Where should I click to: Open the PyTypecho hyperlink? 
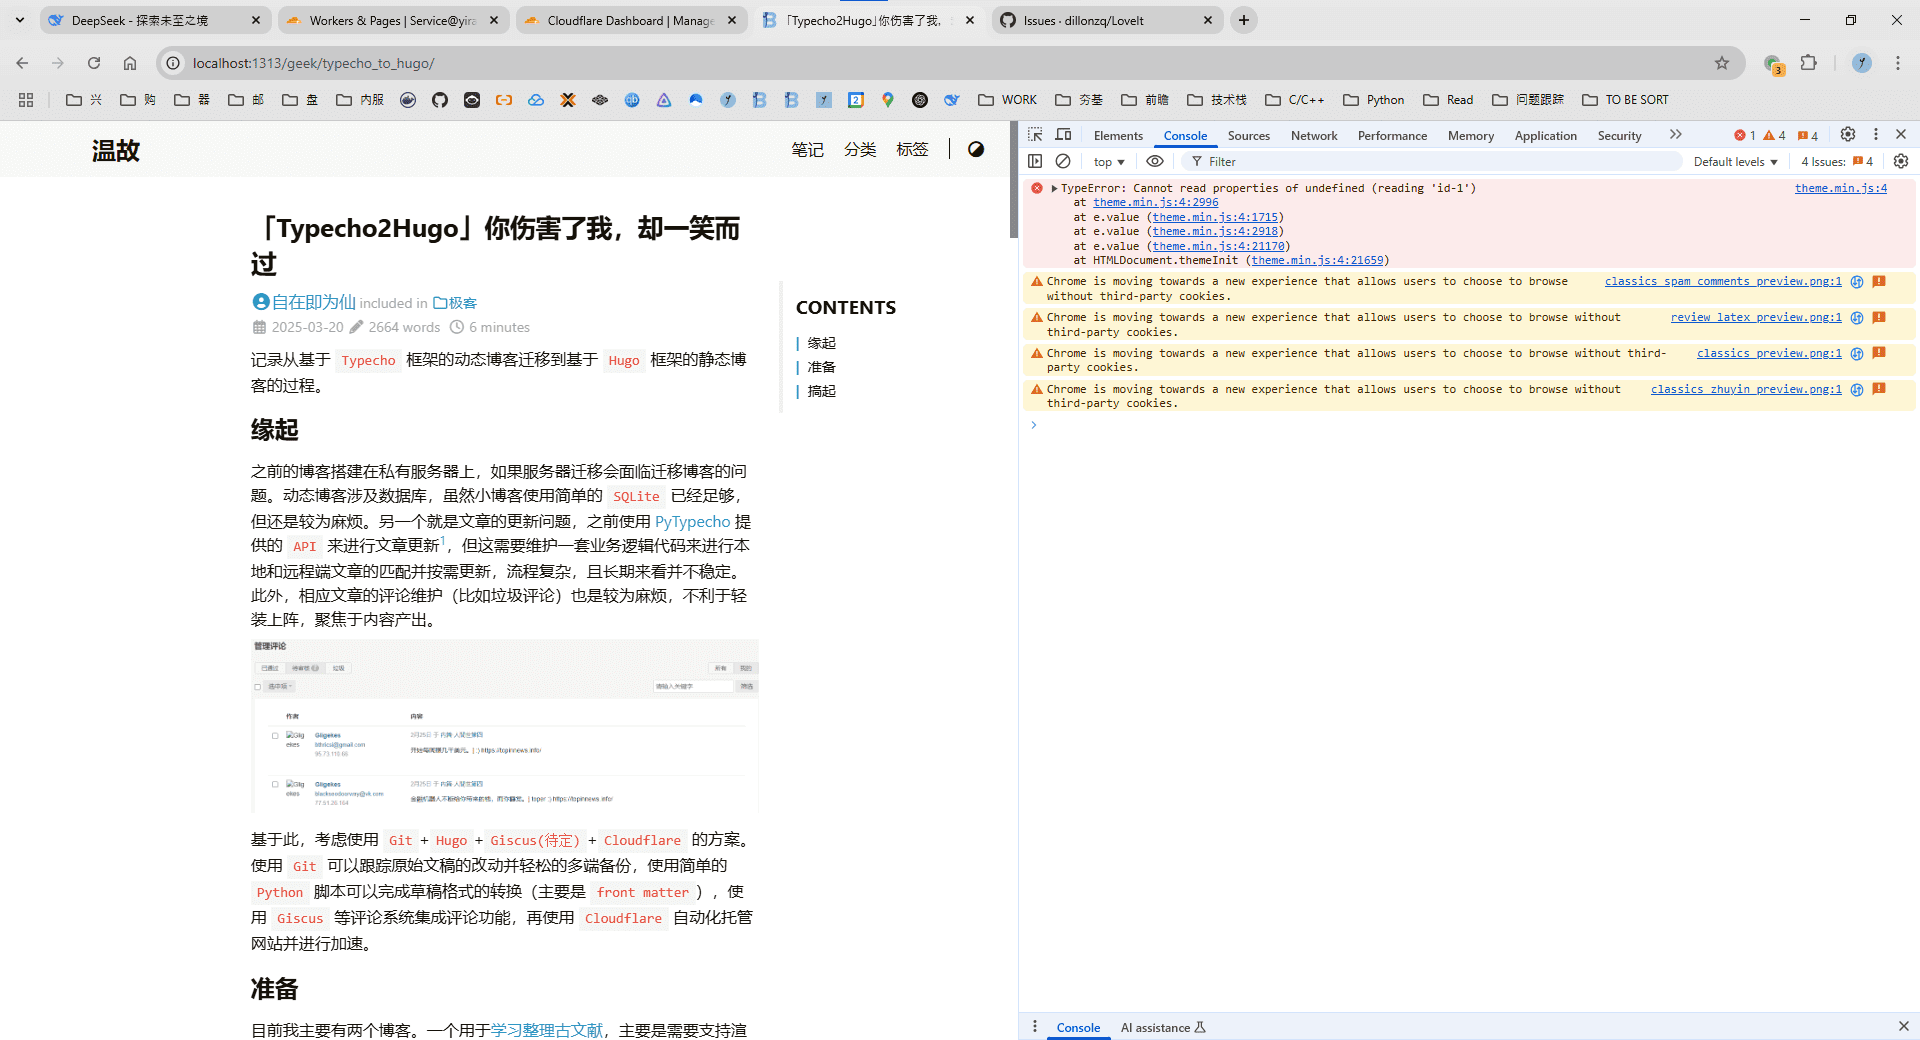click(692, 521)
